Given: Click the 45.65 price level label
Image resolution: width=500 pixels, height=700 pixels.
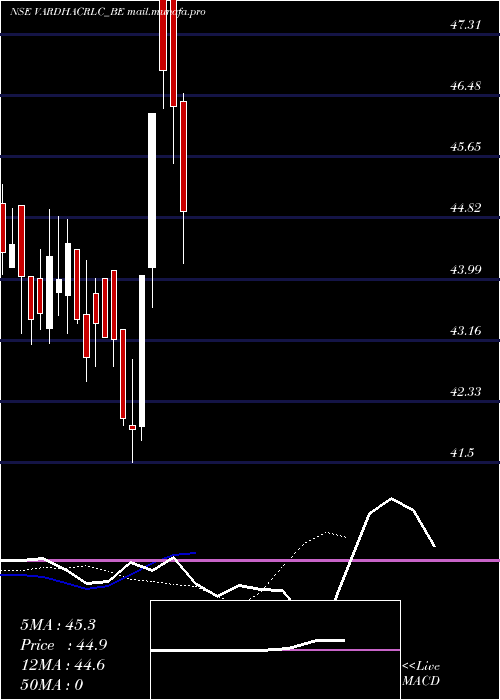Looking at the screenshot, I should [x=466, y=147].
